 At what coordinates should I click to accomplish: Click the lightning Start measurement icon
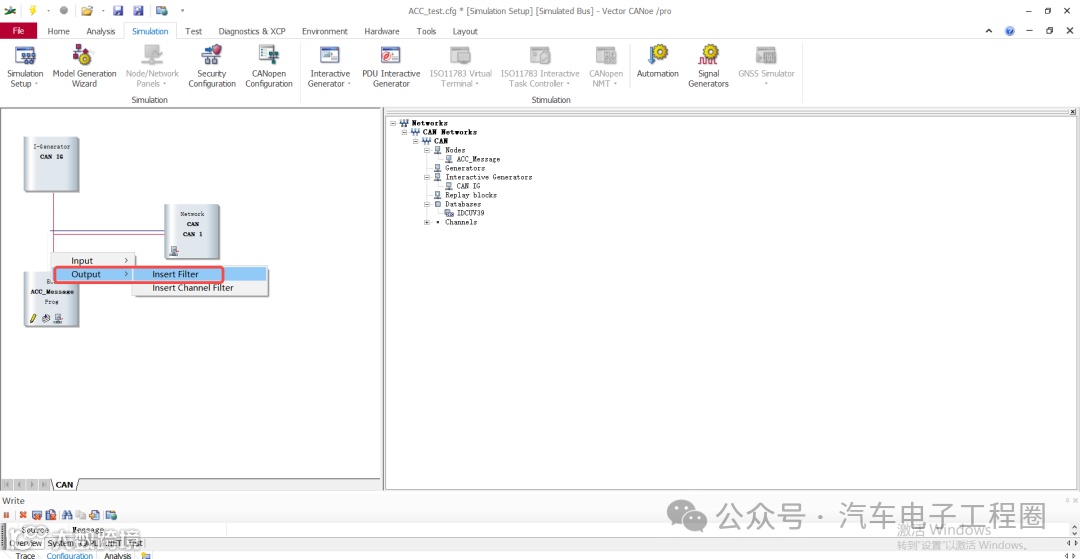(x=32, y=10)
